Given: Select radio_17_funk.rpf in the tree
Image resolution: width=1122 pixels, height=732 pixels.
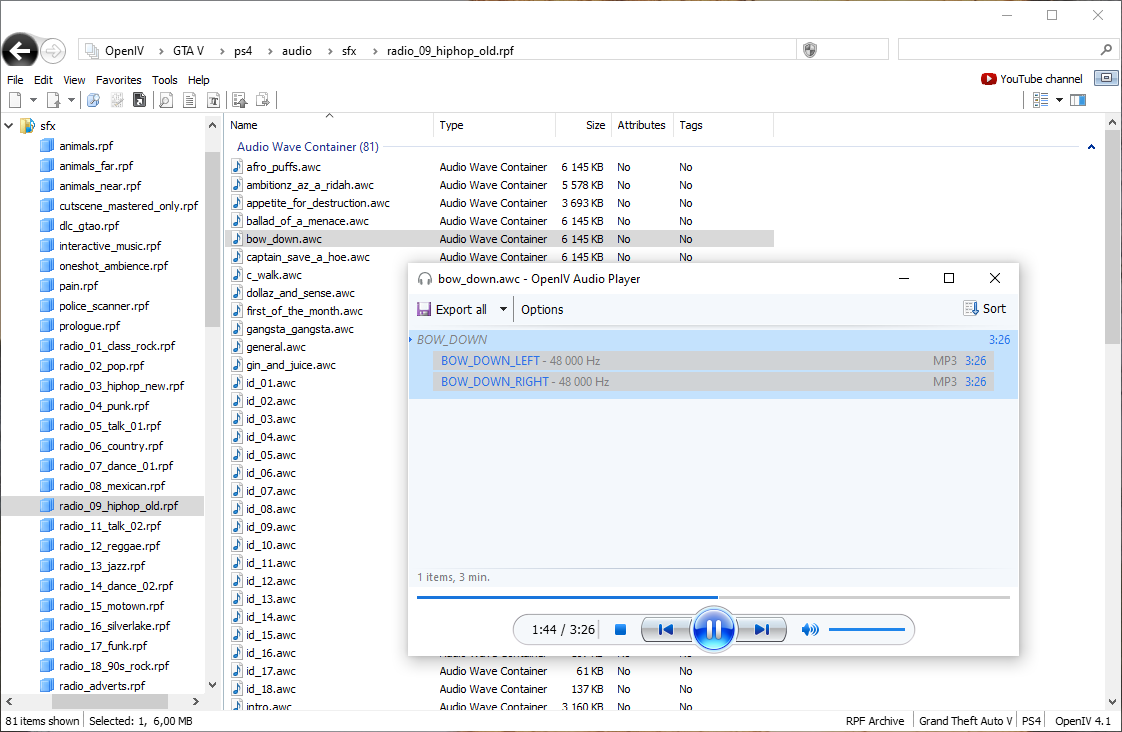Looking at the screenshot, I should tap(103, 646).
